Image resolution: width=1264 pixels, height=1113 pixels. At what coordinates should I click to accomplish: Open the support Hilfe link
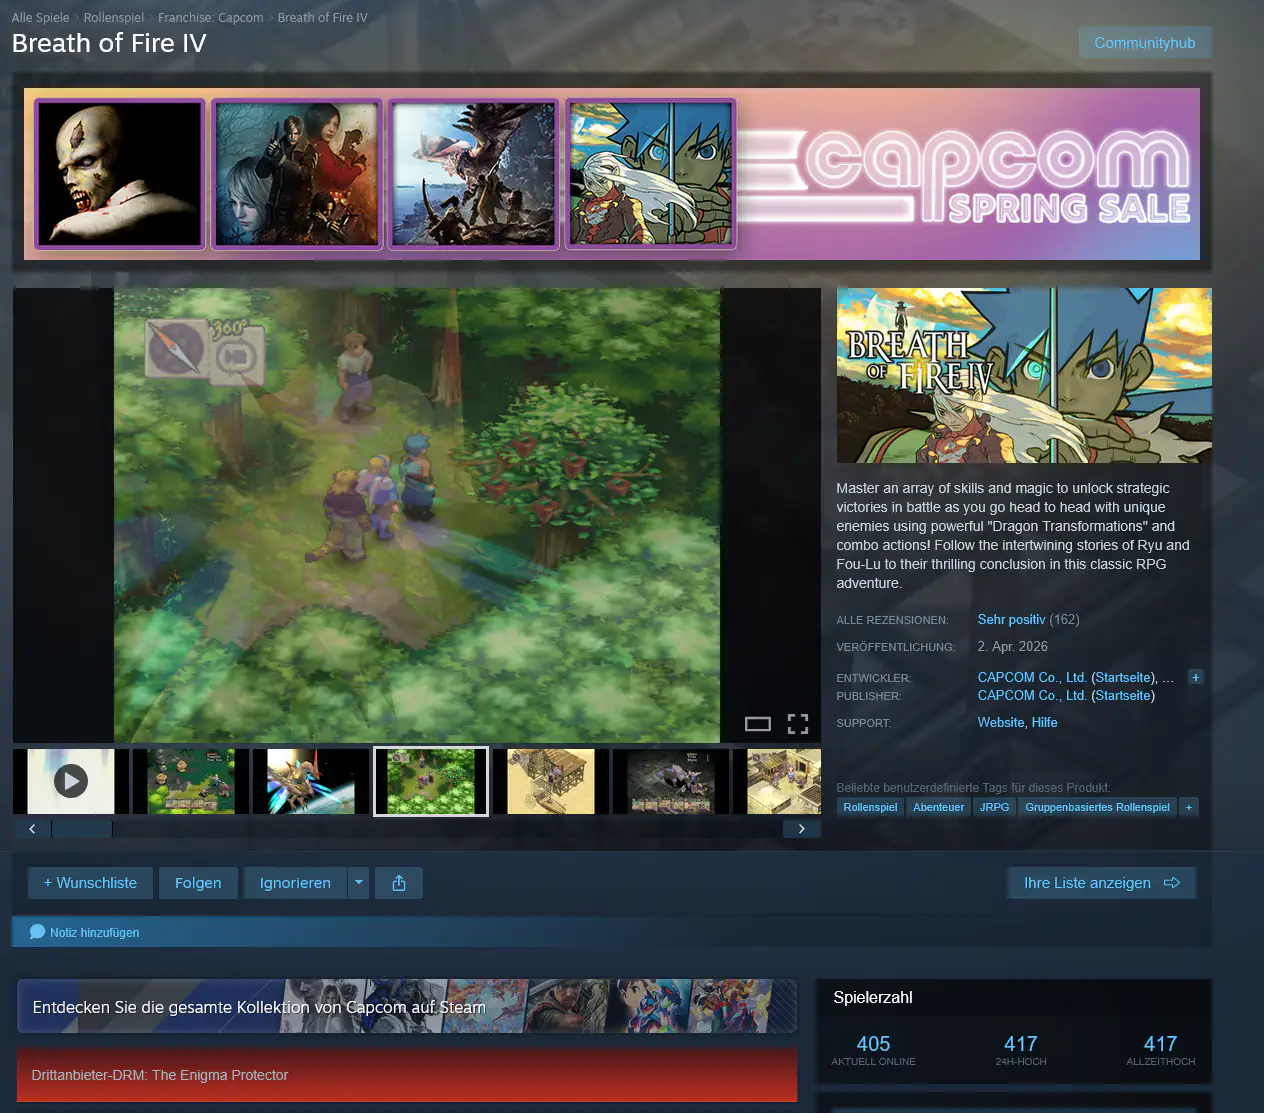(x=1044, y=722)
